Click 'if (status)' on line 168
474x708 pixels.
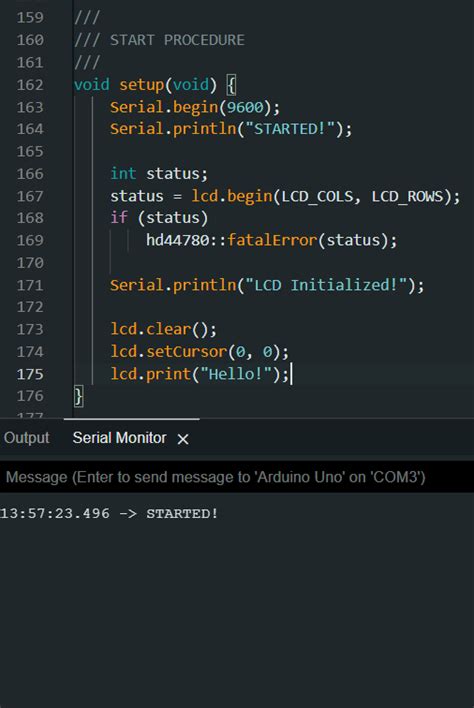159,218
